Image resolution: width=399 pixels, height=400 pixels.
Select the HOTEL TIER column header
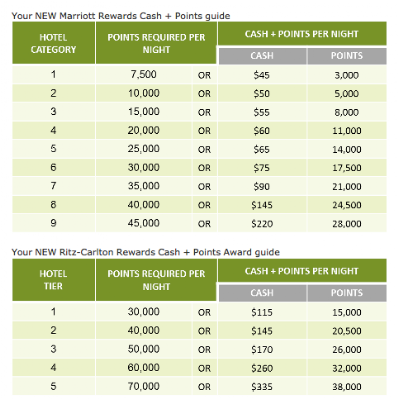(x=53, y=280)
